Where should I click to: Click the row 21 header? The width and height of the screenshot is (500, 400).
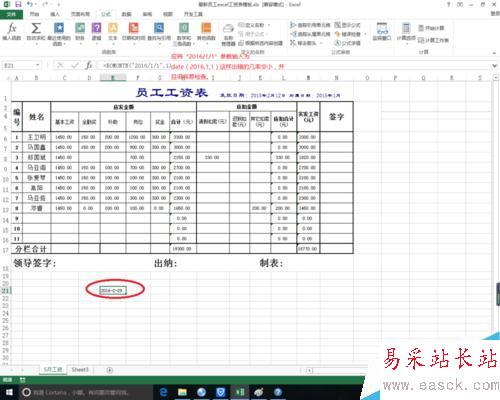5,291
